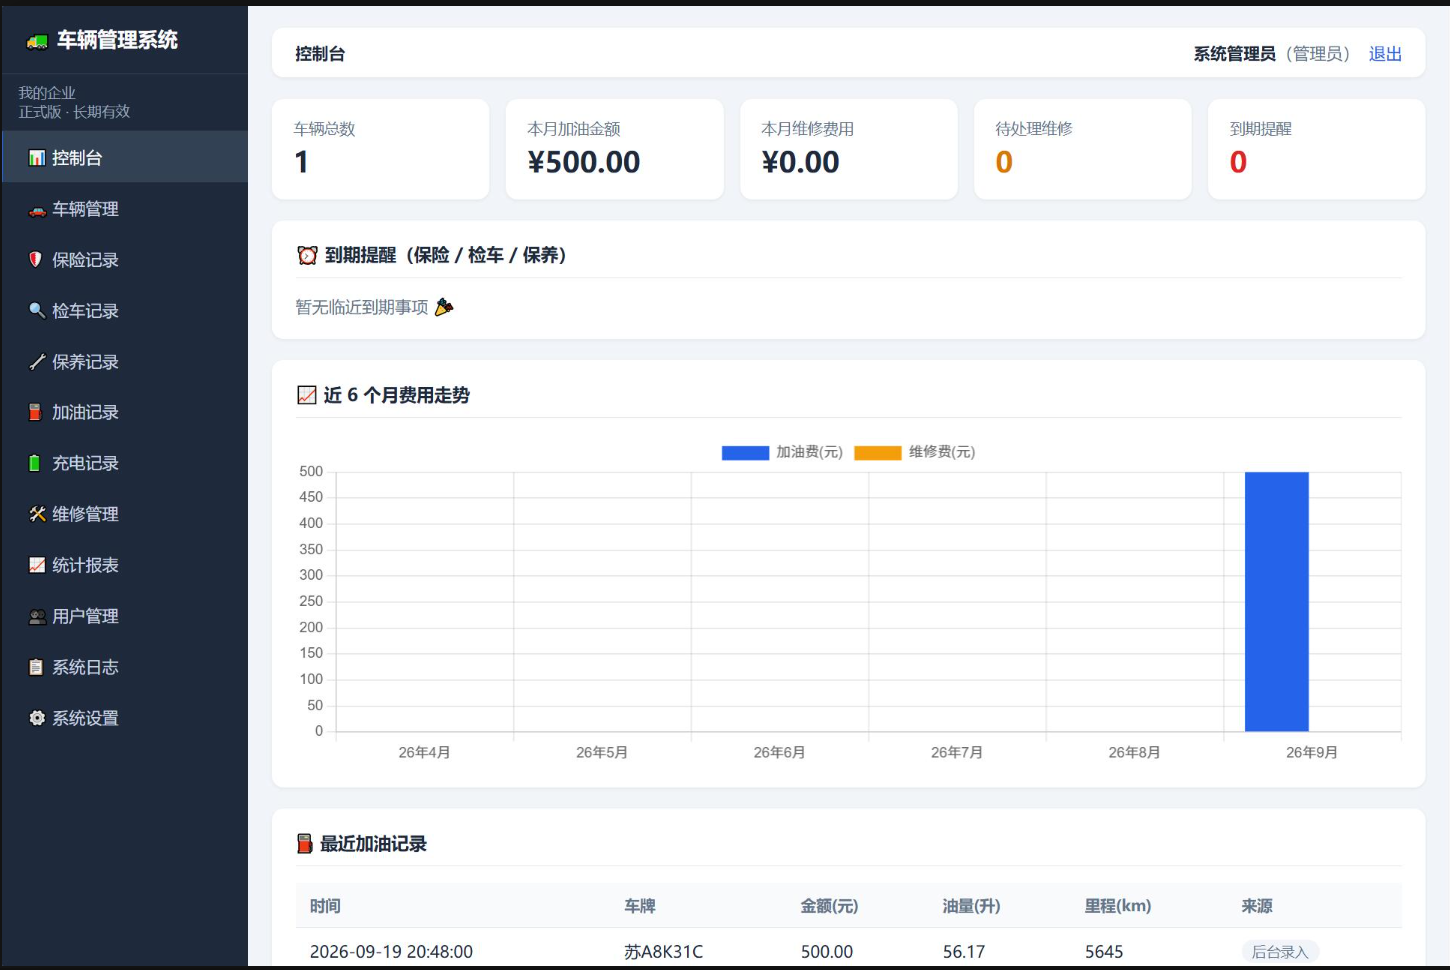The image size is (1450, 970).
Task: Click the 5645 mileage cell
Action: click(x=1104, y=952)
